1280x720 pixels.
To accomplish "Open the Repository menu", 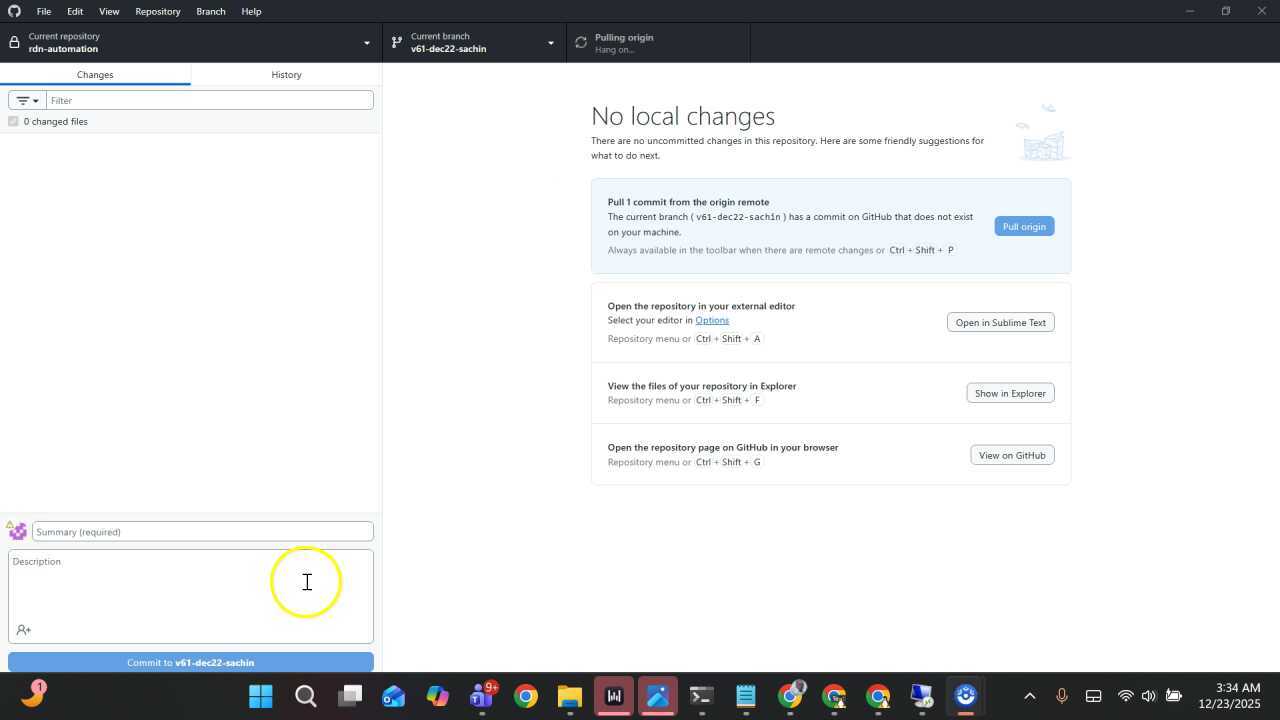I will tap(157, 11).
